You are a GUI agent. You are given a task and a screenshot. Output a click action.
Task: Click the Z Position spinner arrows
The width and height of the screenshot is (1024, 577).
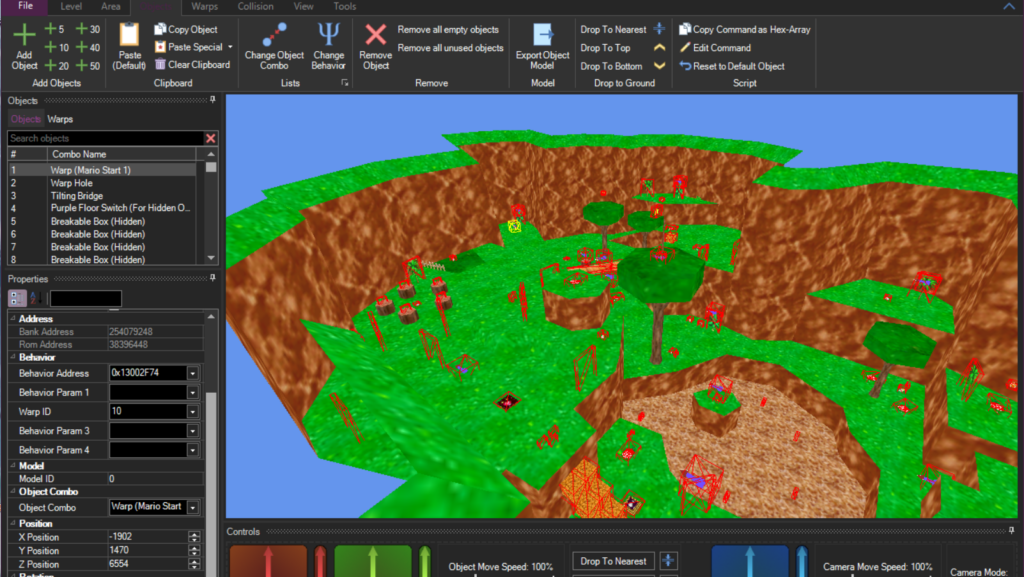[194, 564]
